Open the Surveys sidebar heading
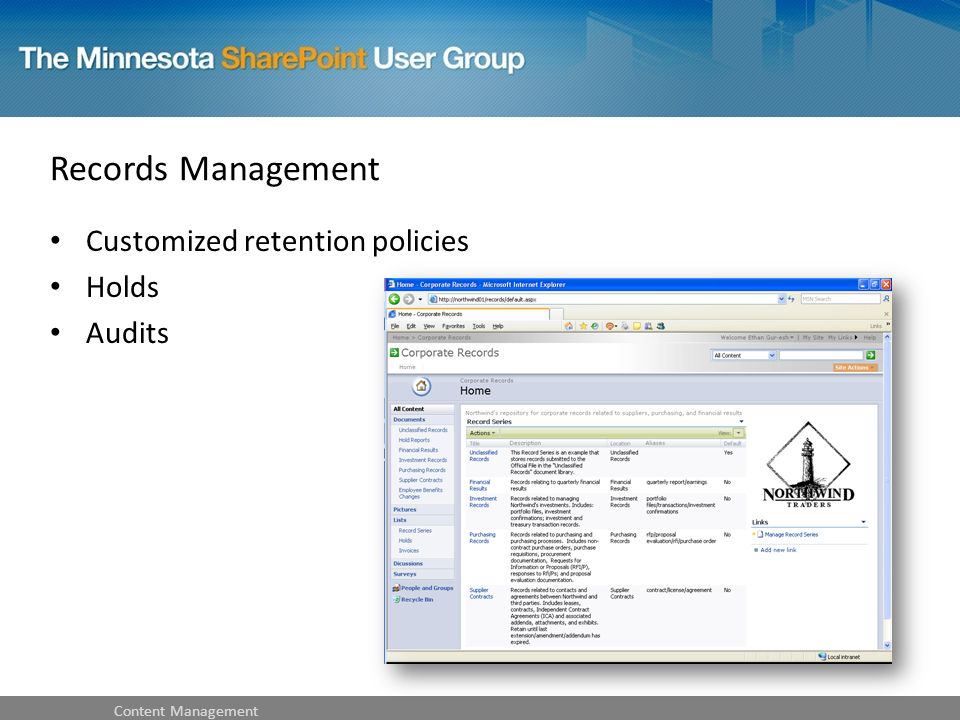The image size is (960, 720). click(405, 574)
